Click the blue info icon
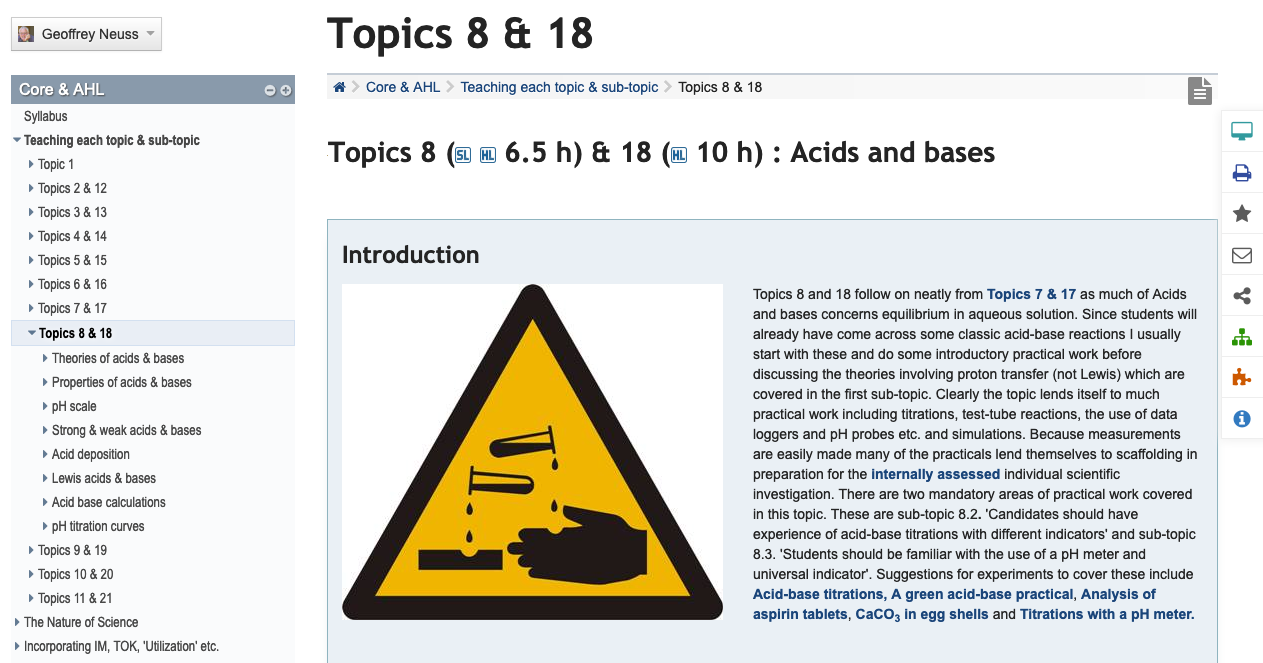Screen dimensions: 1263x663 [x=1242, y=419]
